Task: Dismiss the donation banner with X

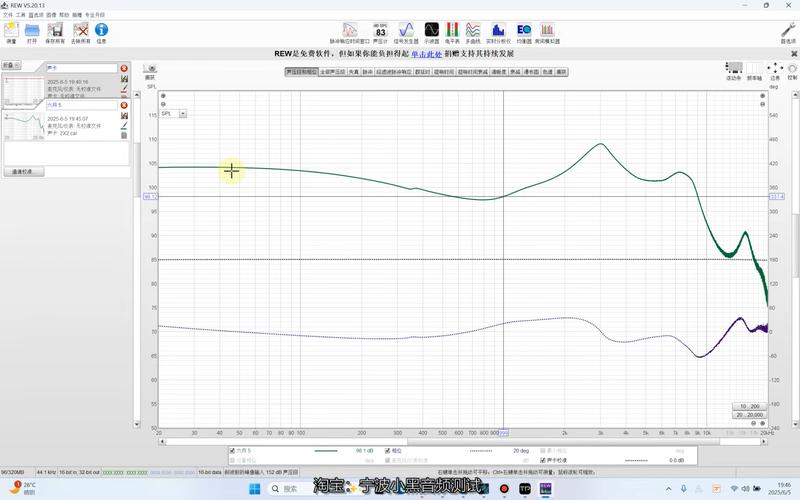Action: (x=794, y=54)
